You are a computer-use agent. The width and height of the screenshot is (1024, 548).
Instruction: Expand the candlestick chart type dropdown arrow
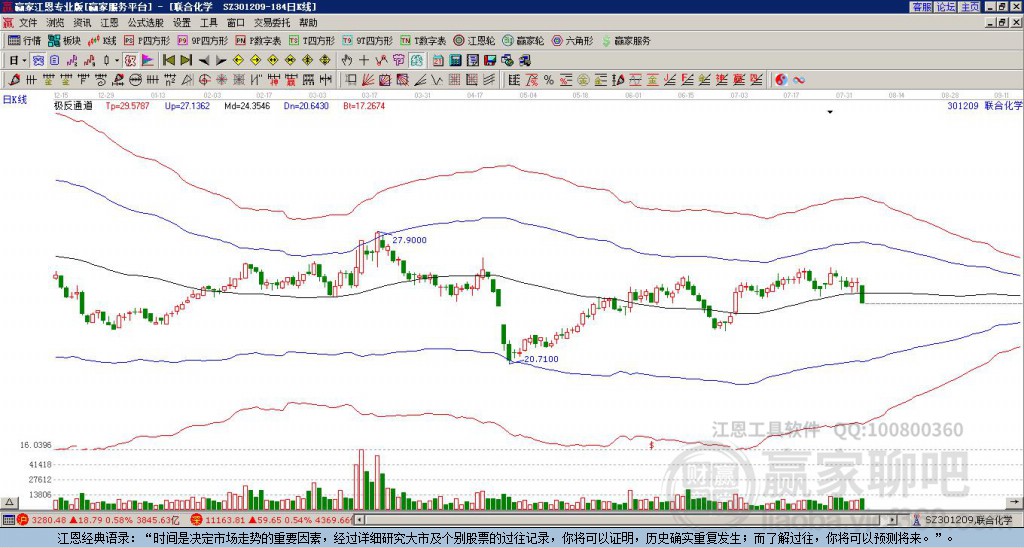[x=117, y=61]
